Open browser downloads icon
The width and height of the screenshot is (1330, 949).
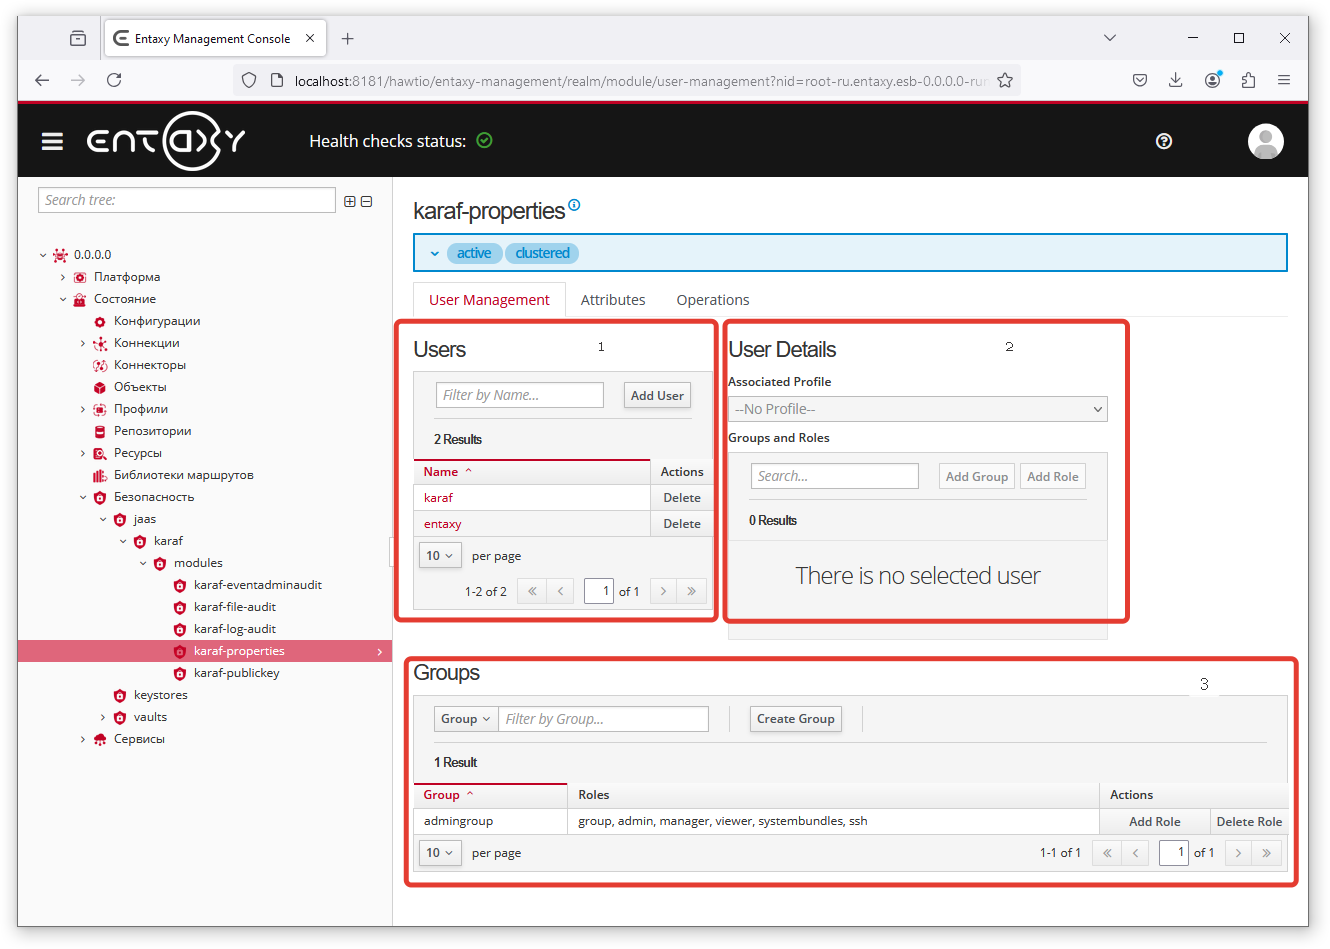(x=1176, y=80)
